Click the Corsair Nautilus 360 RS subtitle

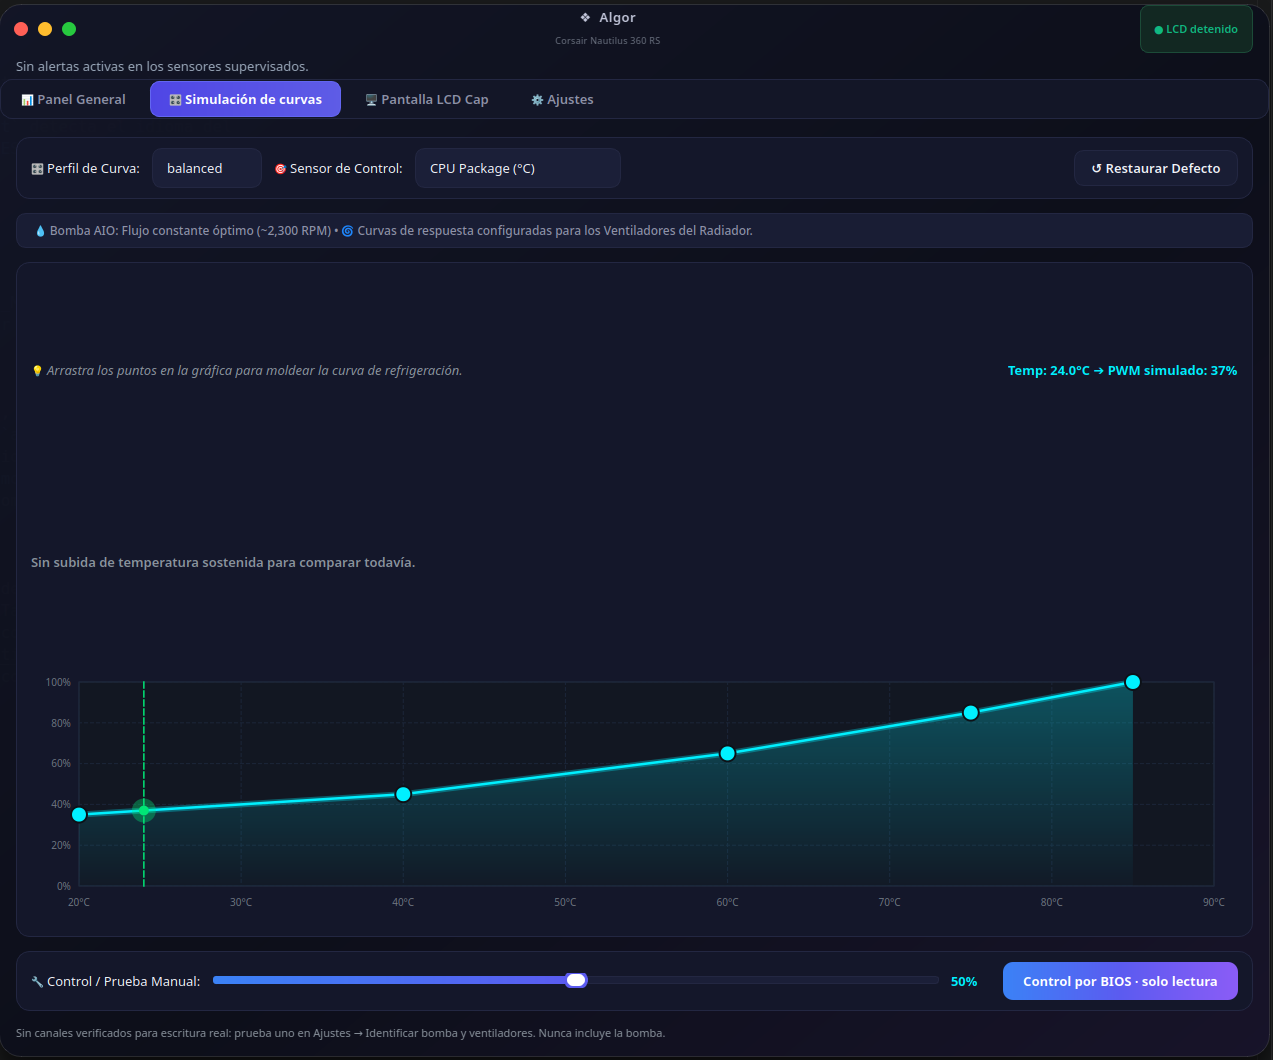[607, 41]
